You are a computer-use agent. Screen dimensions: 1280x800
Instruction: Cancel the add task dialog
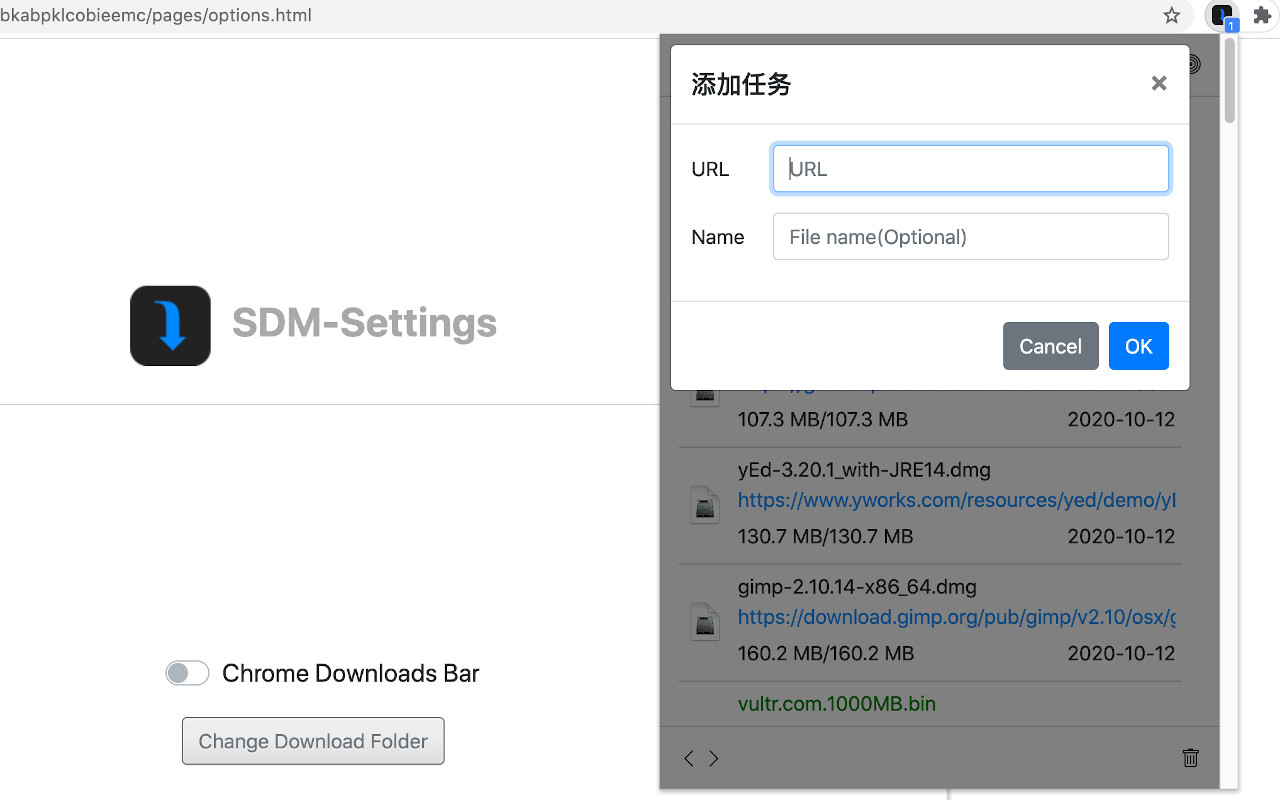pyautogui.click(x=1050, y=346)
